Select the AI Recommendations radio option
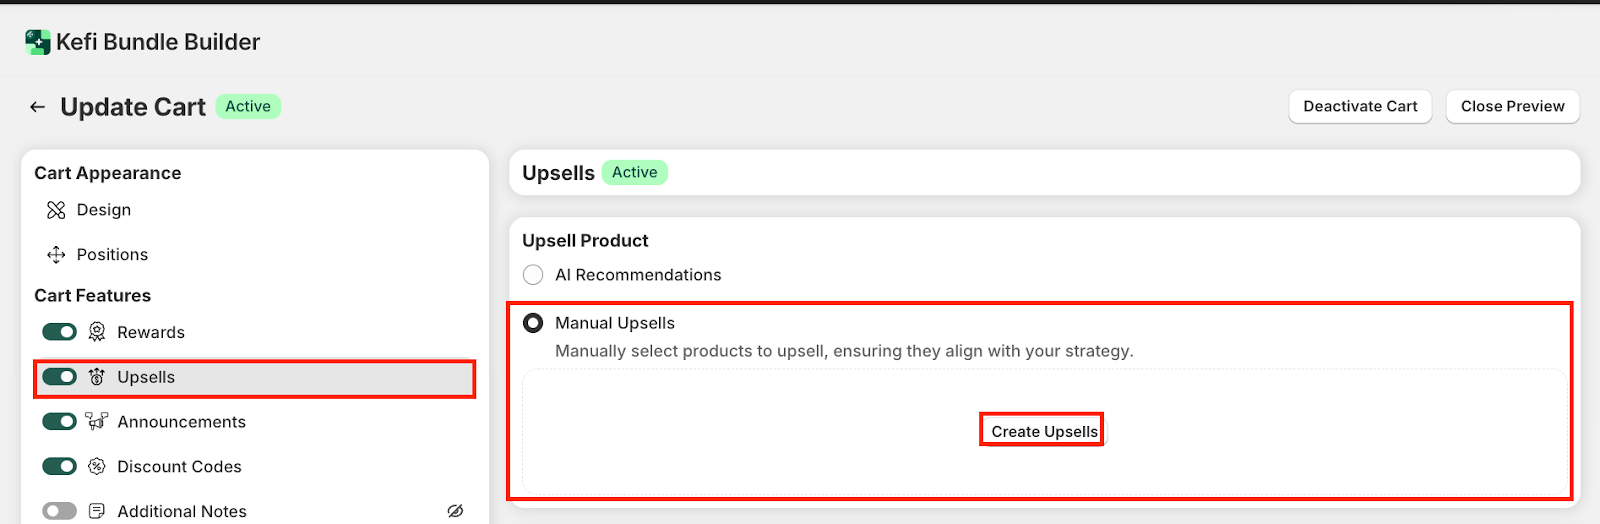This screenshot has width=1600, height=524. (533, 275)
